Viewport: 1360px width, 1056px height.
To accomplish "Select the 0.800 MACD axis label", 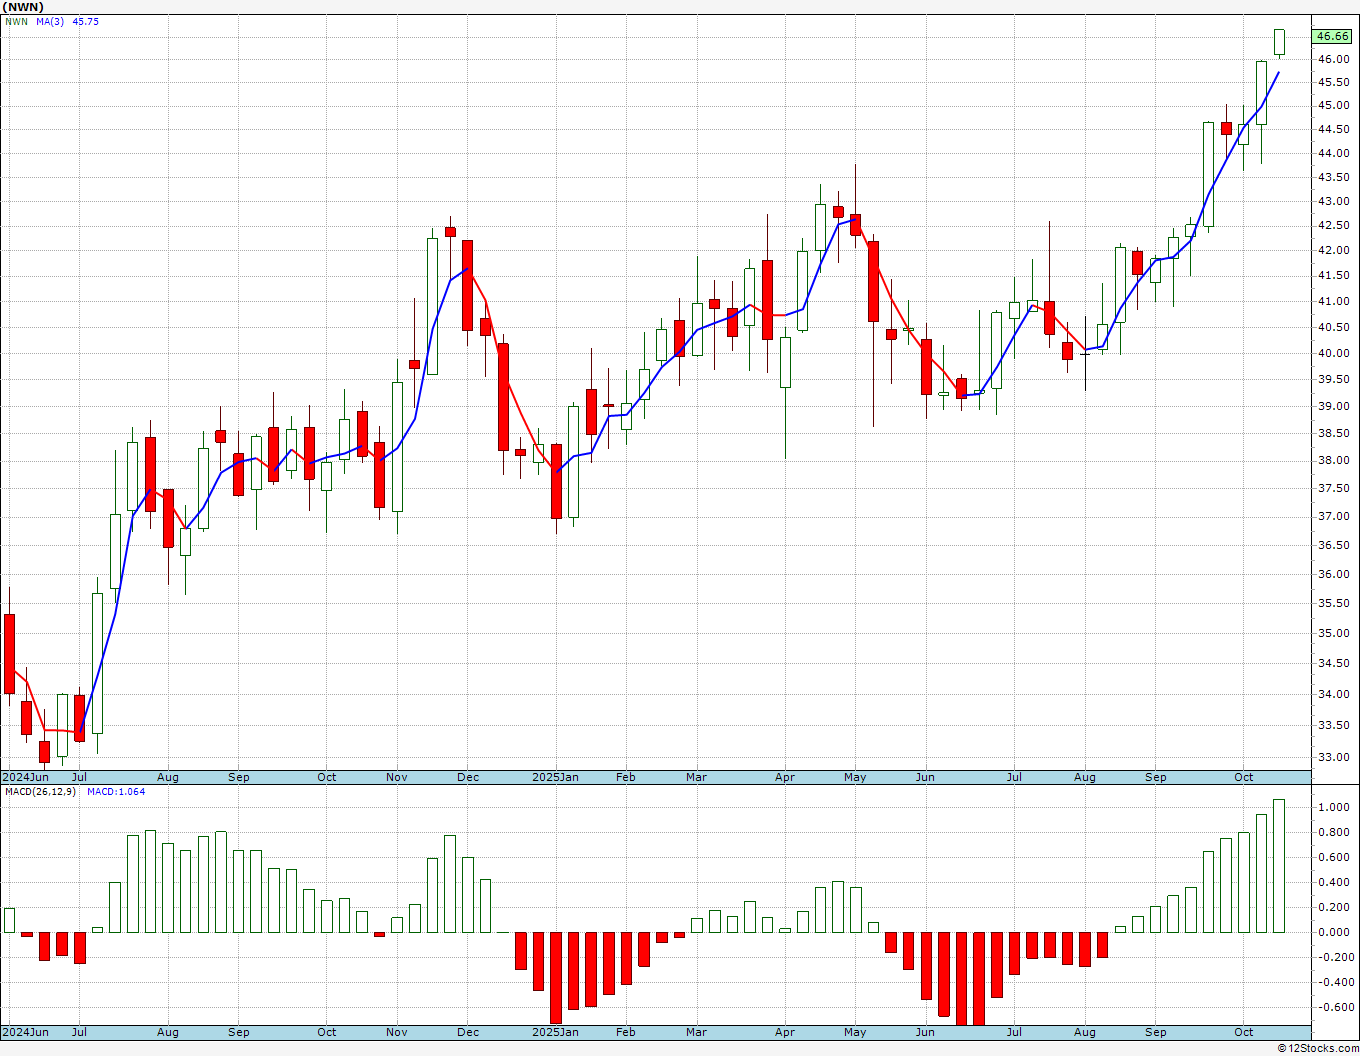I will [1333, 832].
